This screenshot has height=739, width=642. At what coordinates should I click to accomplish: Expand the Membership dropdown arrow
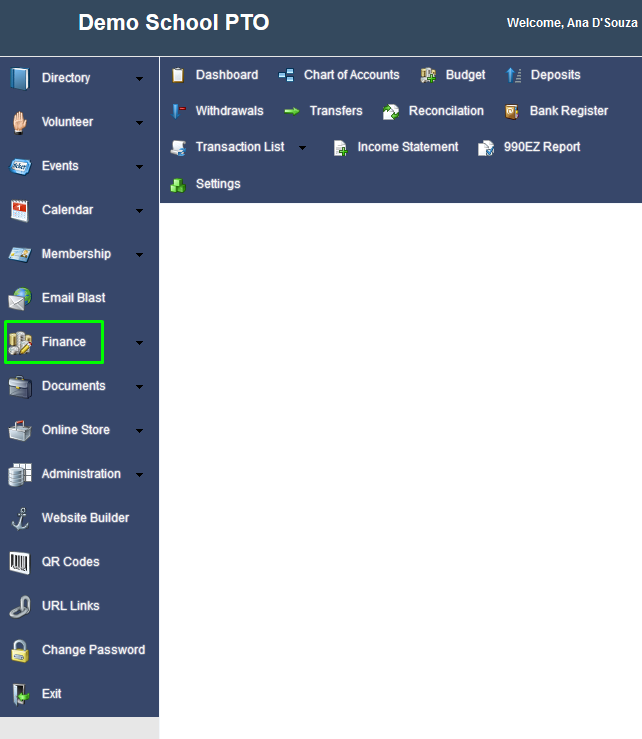[139, 255]
